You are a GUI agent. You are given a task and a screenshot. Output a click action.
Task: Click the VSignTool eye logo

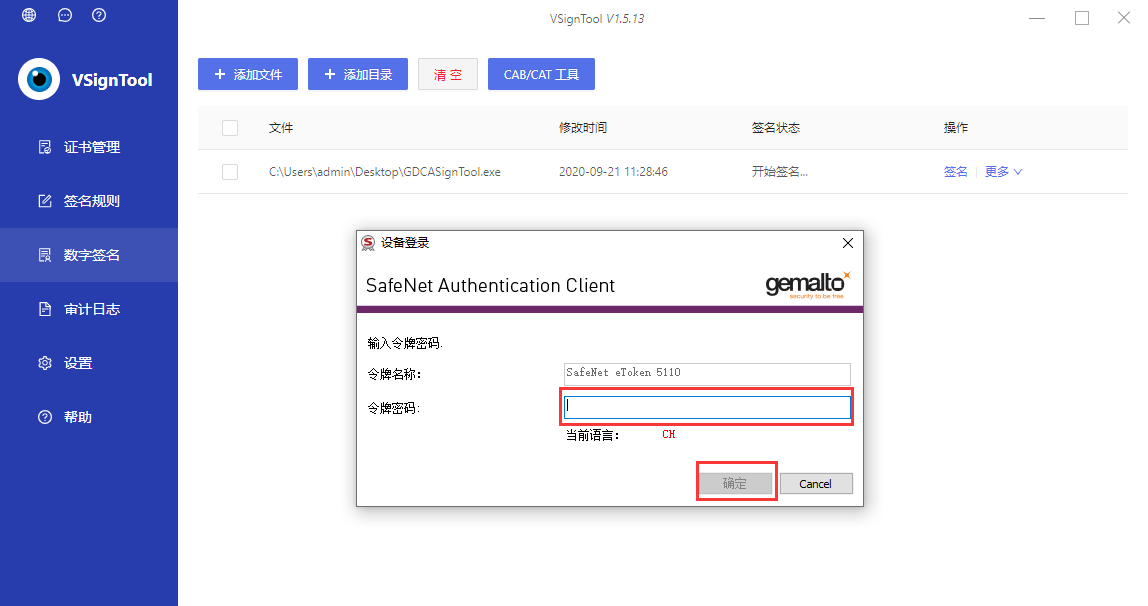(39, 79)
